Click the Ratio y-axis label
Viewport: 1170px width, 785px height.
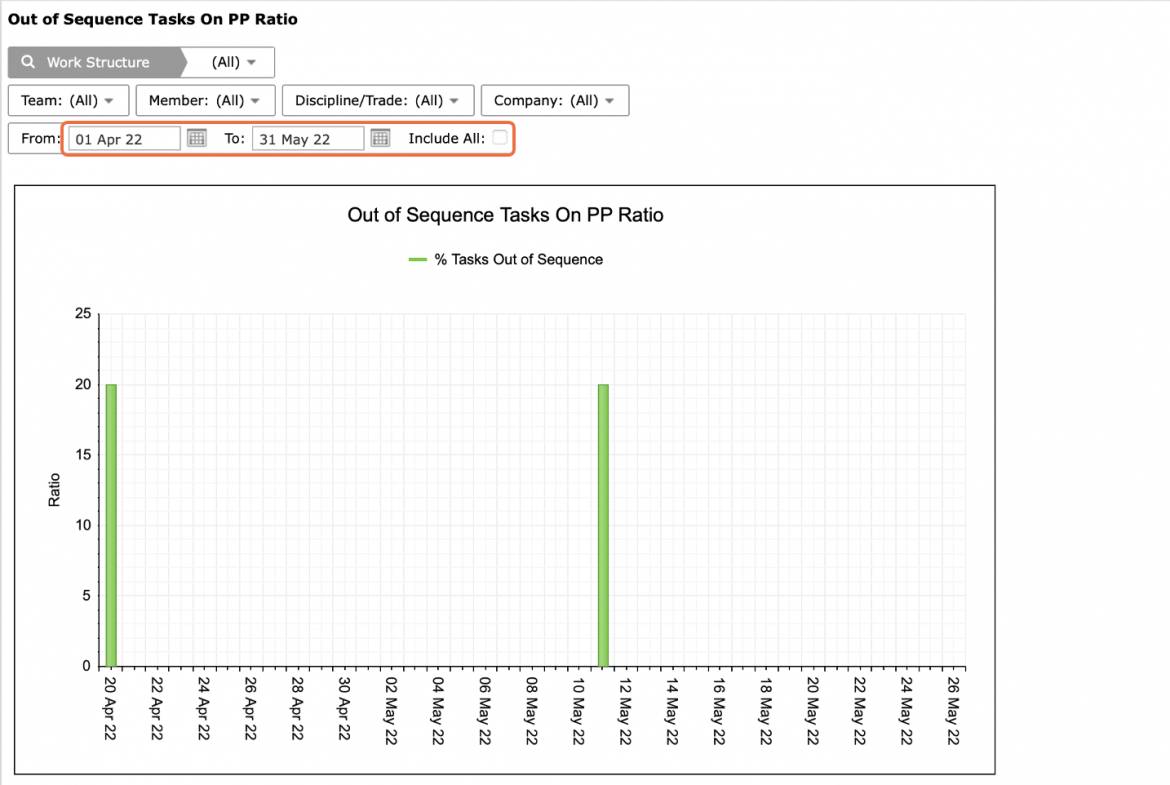point(54,490)
